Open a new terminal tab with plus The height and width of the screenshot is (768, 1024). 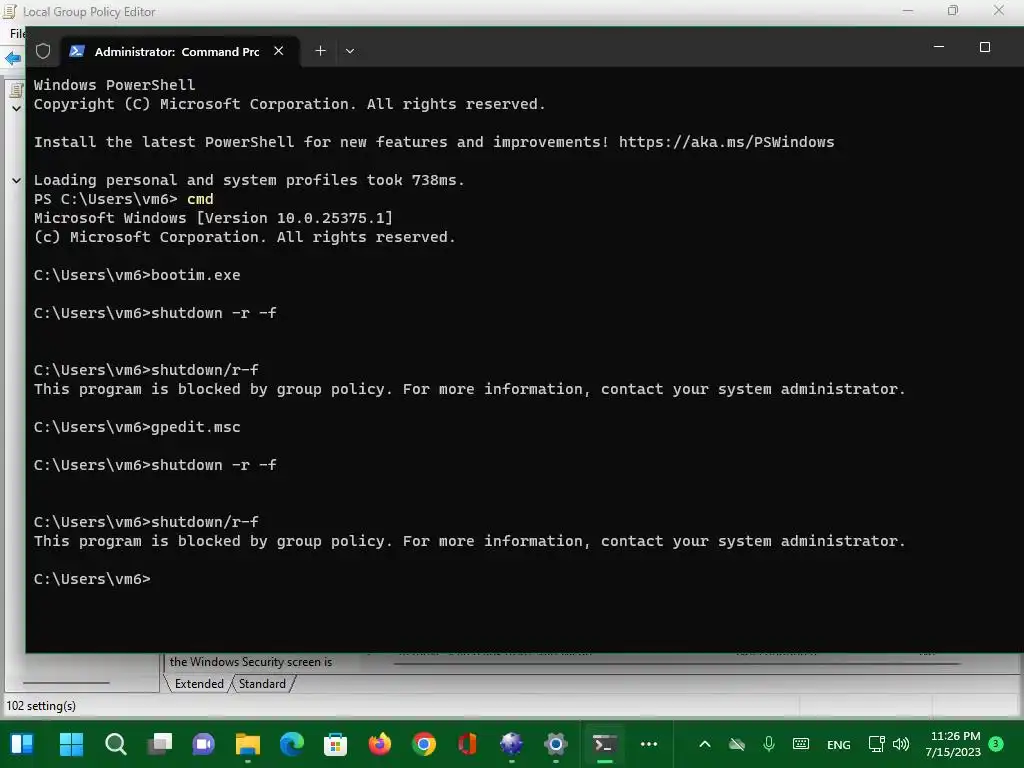pyautogui.click(x=320, y=51)
